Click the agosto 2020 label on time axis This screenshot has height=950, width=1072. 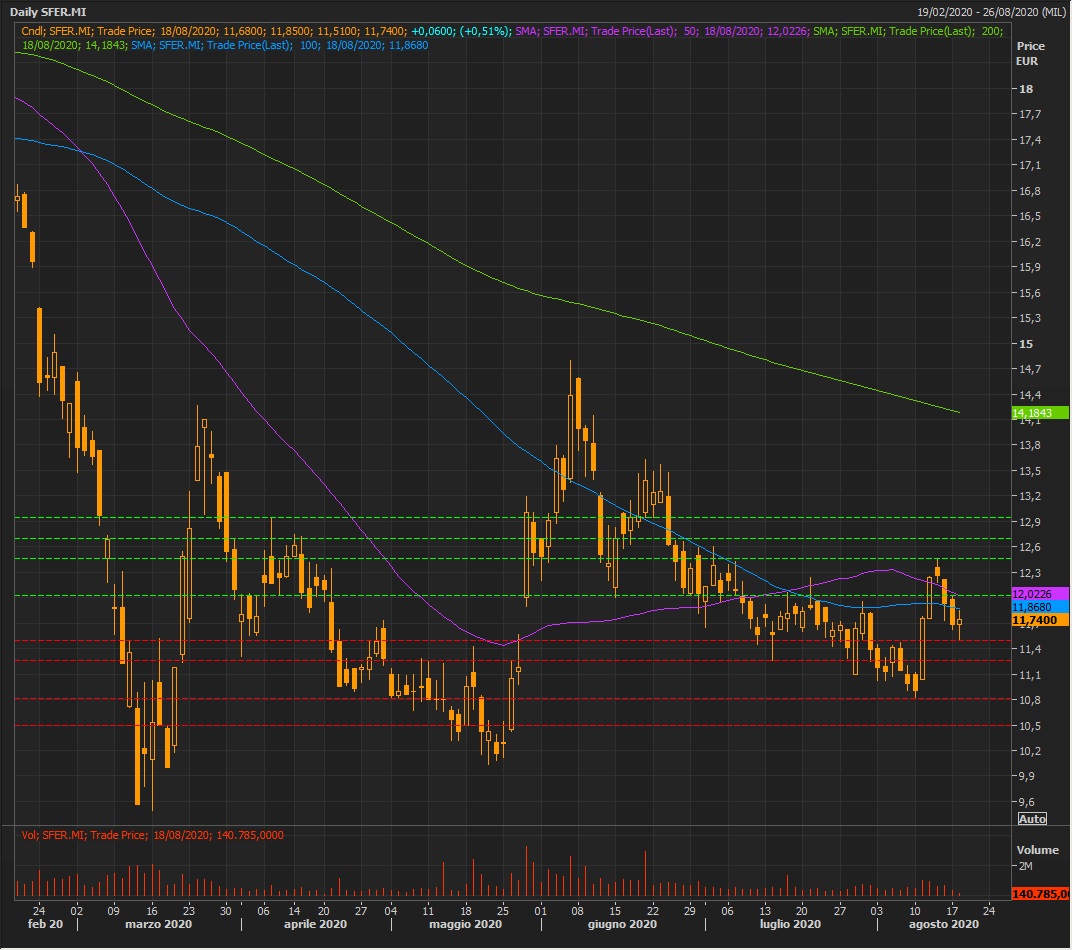(945, 926)
